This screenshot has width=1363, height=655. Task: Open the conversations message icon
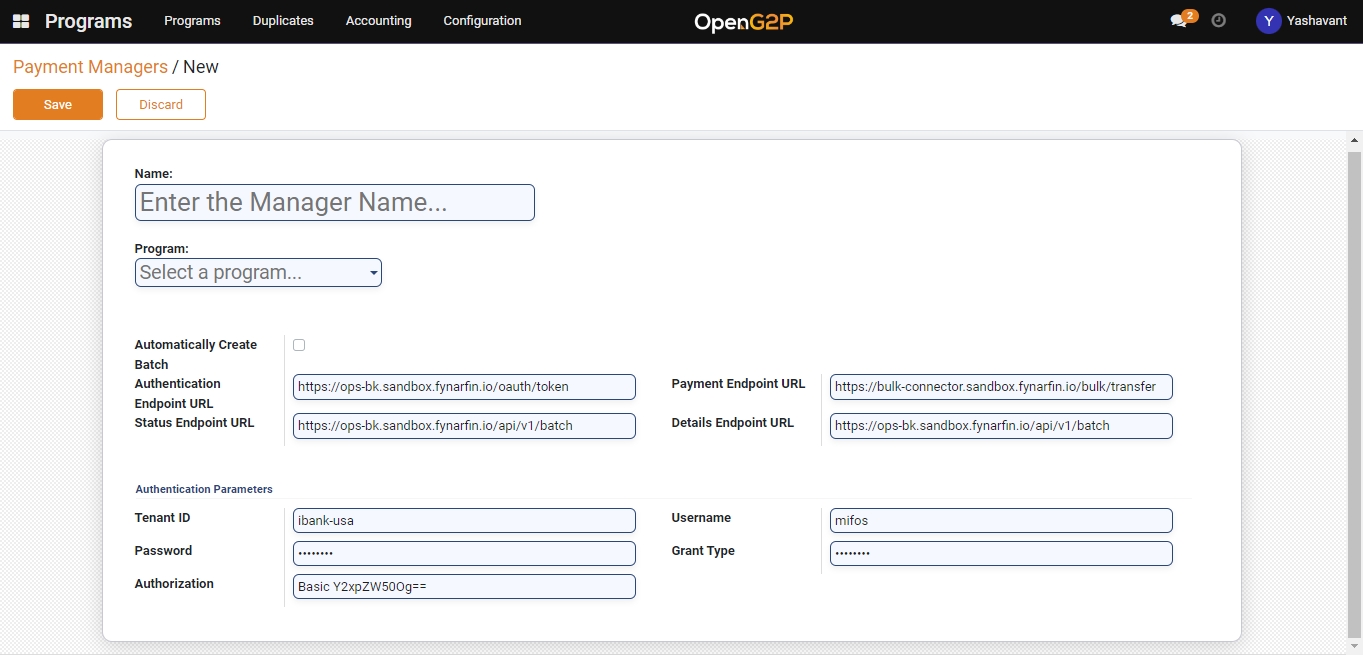pos(1179,21)
